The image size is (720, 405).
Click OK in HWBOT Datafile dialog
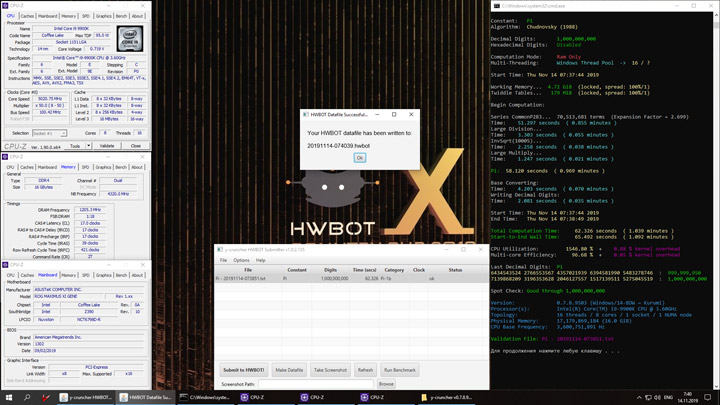(x=360, y=158)
